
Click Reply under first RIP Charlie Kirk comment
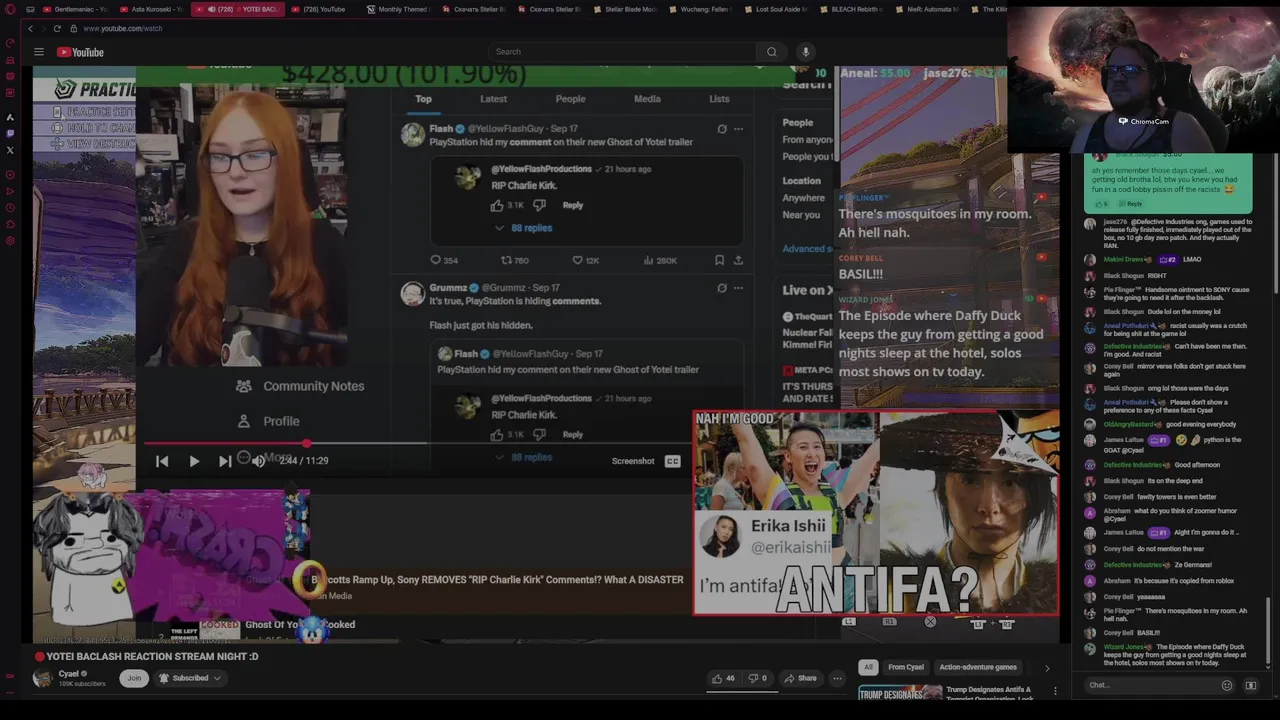572,205
